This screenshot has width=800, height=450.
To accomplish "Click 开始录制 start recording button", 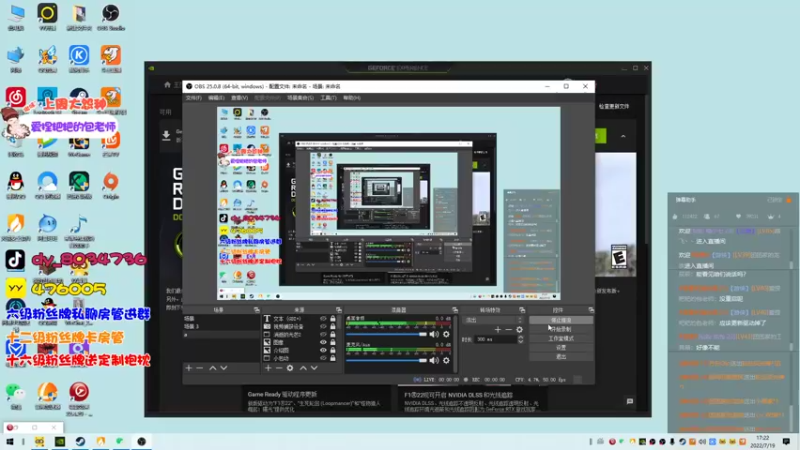I will (x=561, y=329).
